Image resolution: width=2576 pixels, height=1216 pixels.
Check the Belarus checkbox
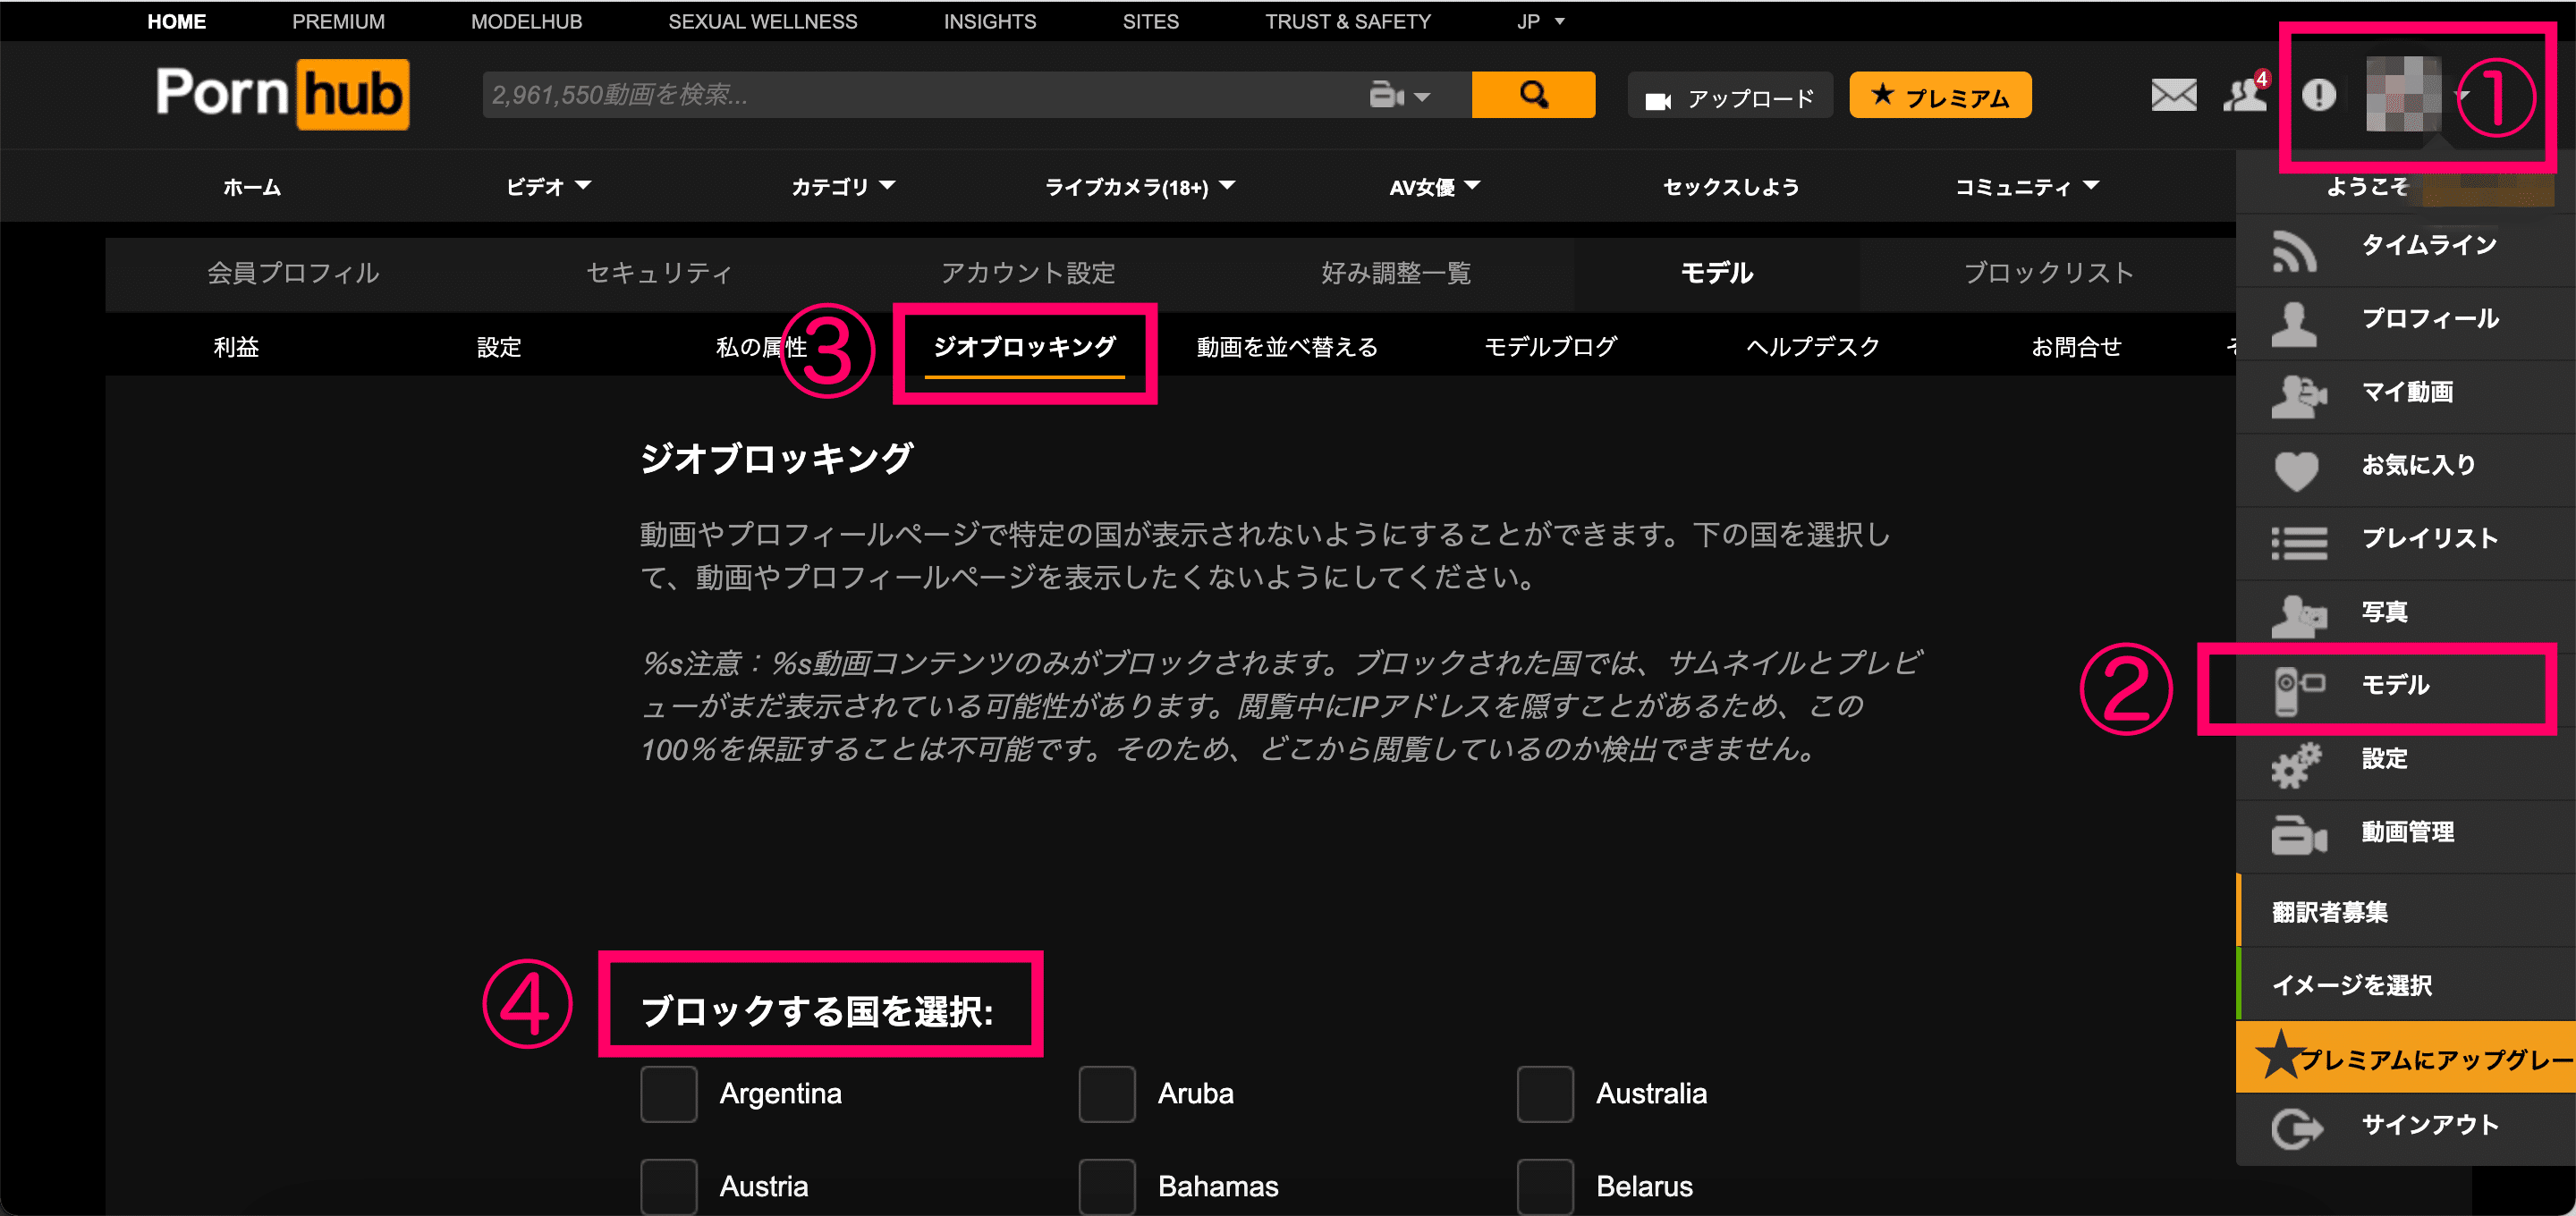point(1544,1186)
